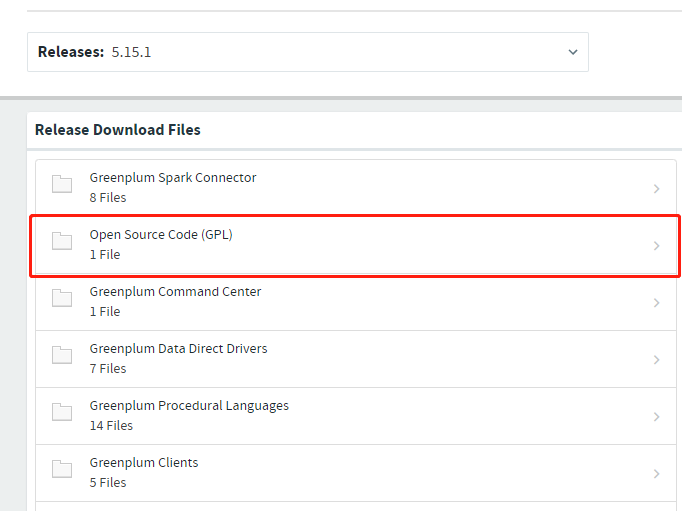This screenshot has height=511, width=682.
Task: Expand the Greenplum Clients row chevron
Action: click(x=656, y=474)
